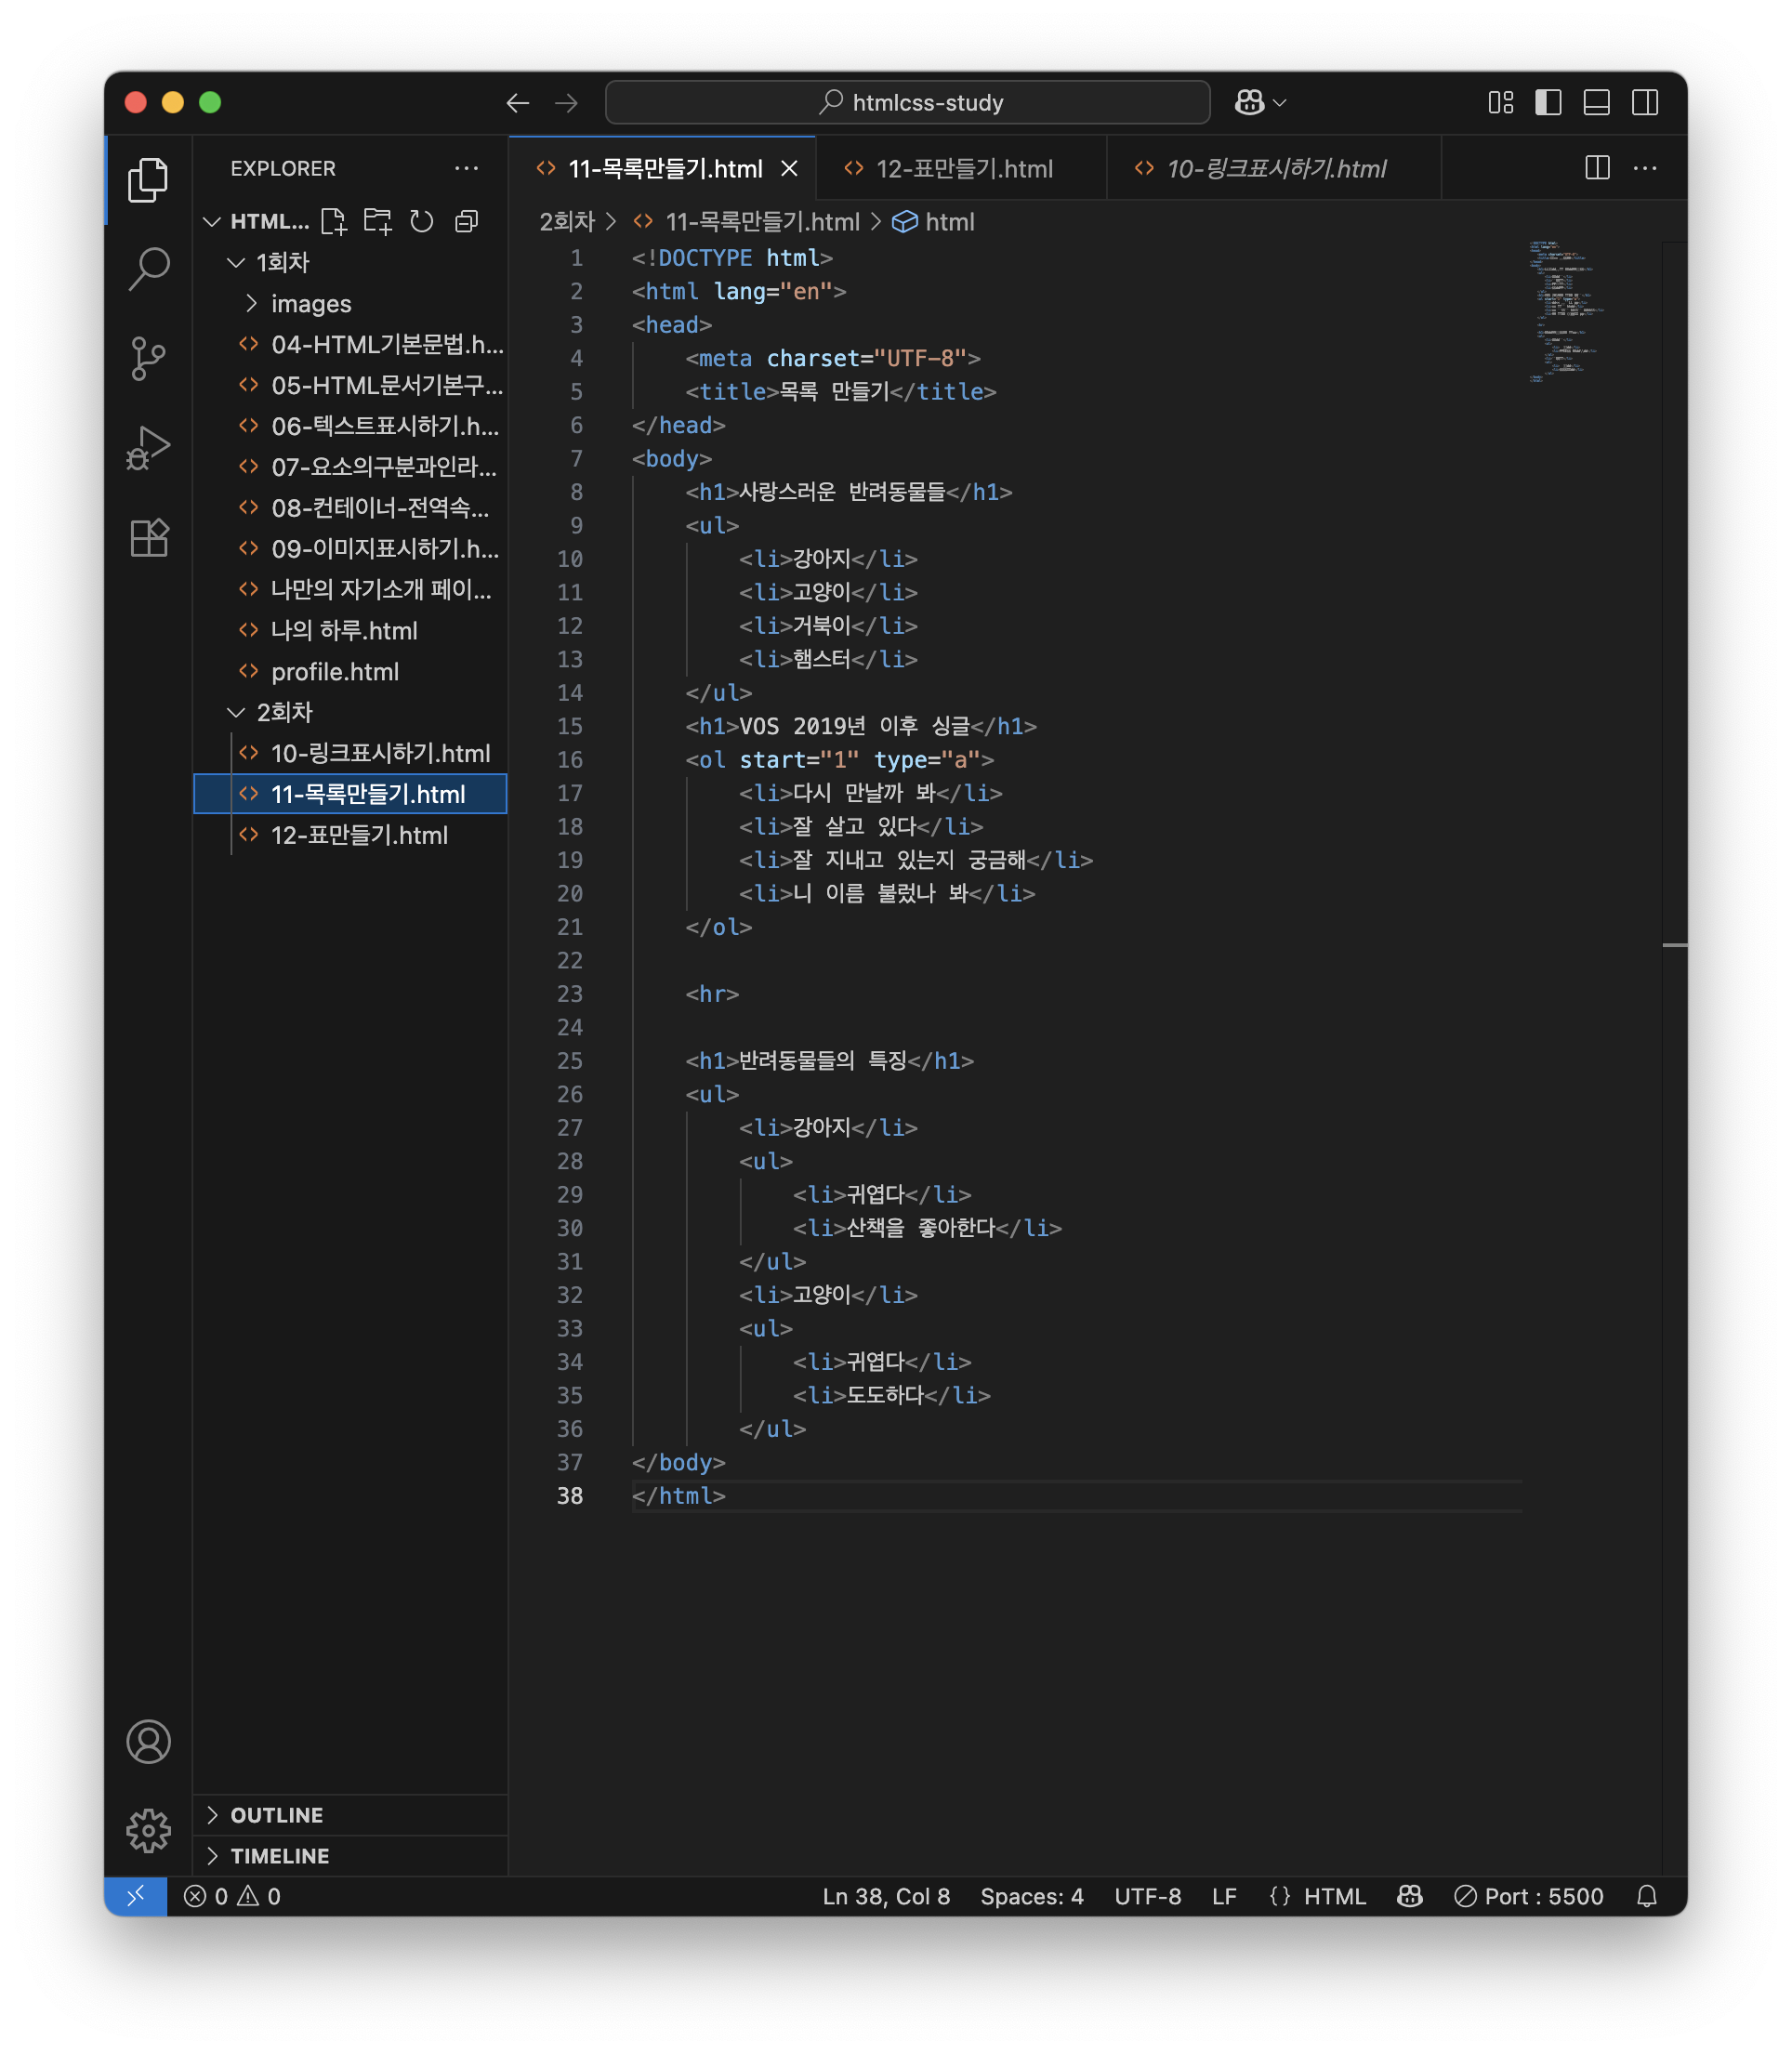The image size is (1792, 2054).
Task: Open the Search view in activity bar
Action: pos(148,268)
